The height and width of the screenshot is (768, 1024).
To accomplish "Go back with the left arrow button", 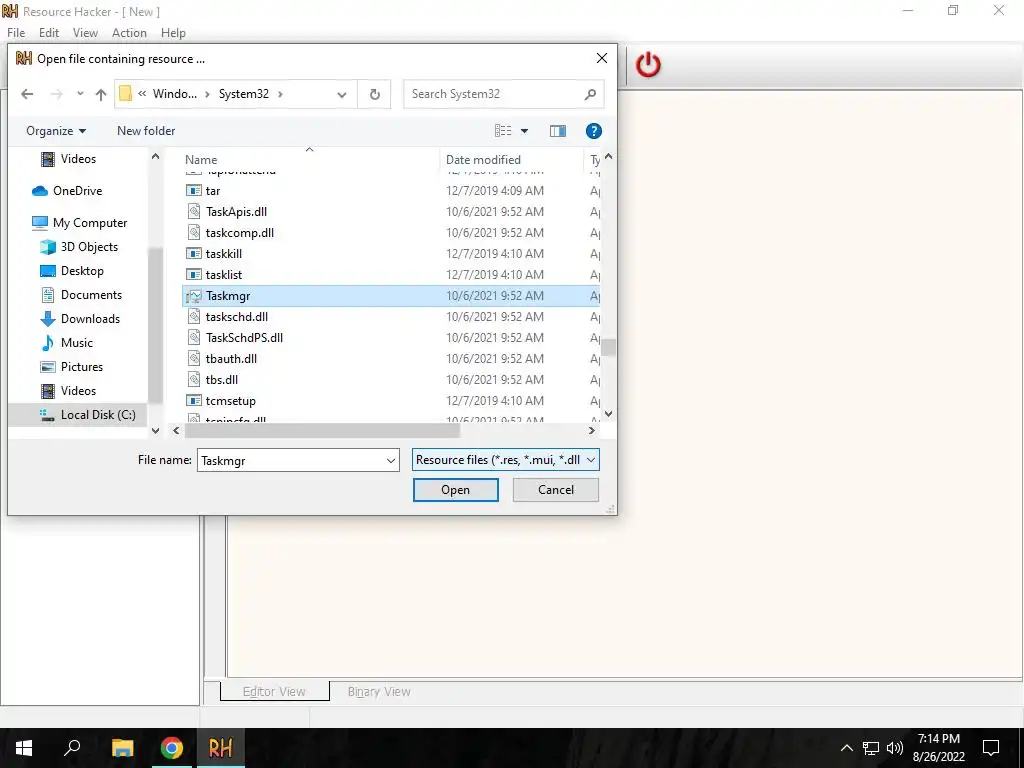I will pos(27,94).
